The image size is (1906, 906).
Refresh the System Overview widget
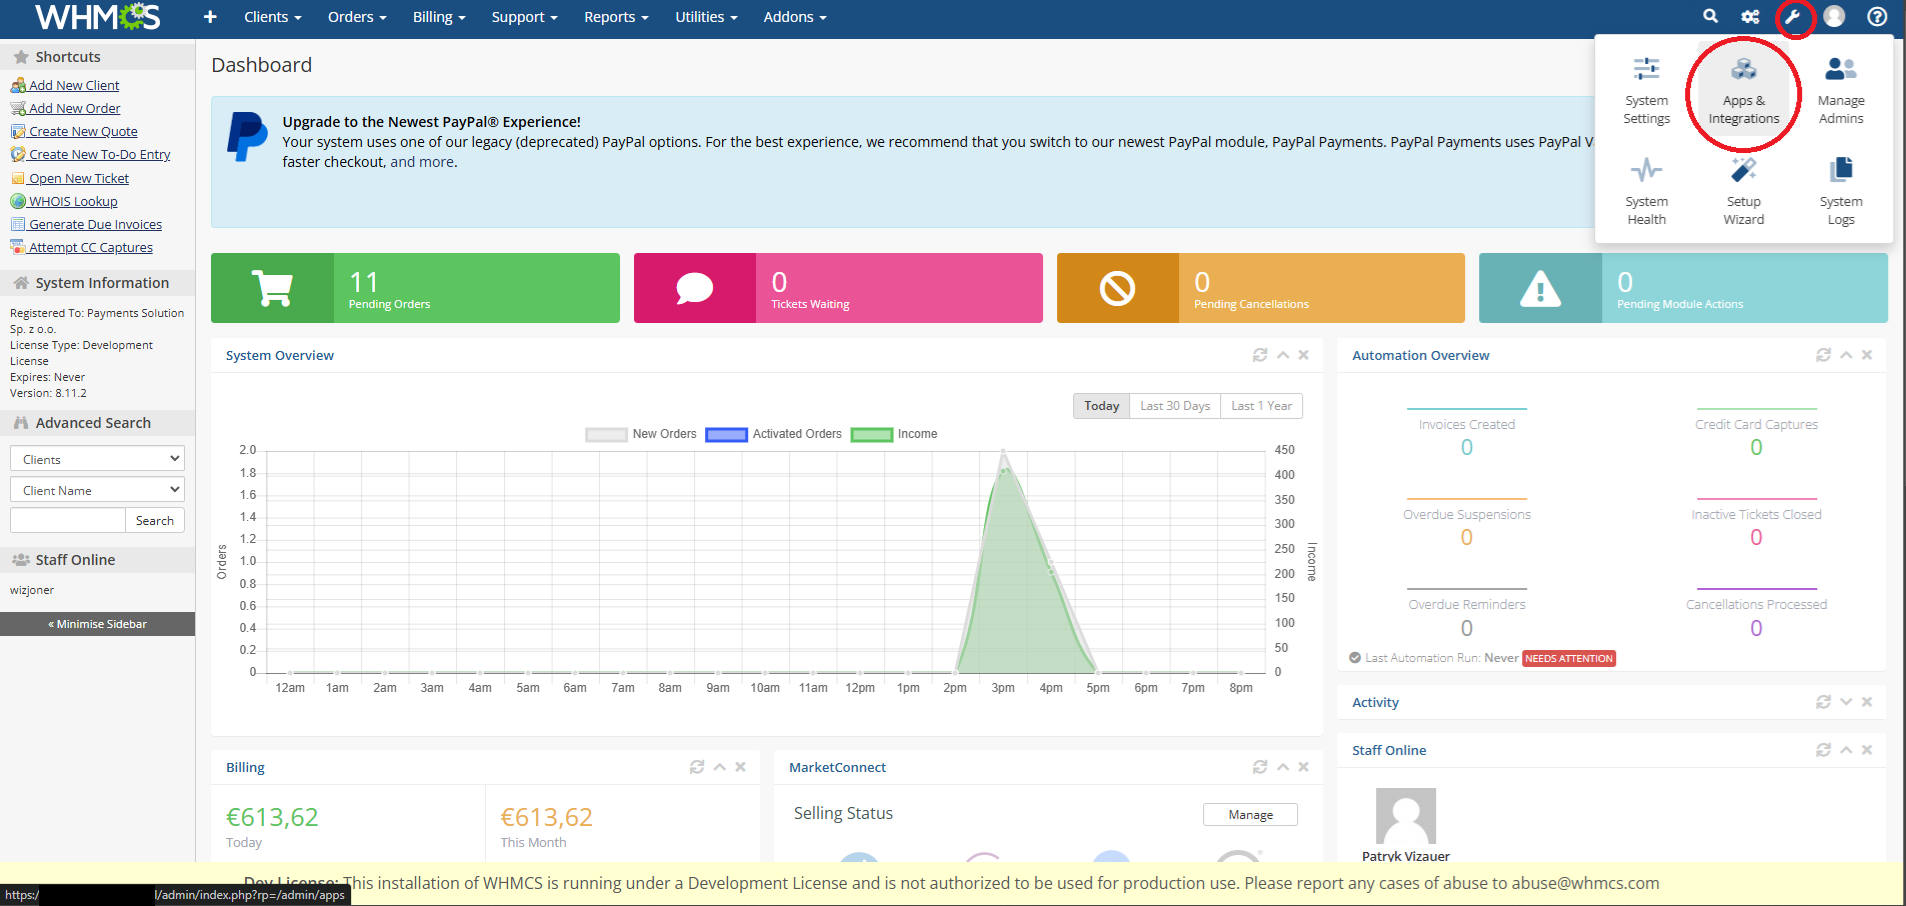(1260, 355)
